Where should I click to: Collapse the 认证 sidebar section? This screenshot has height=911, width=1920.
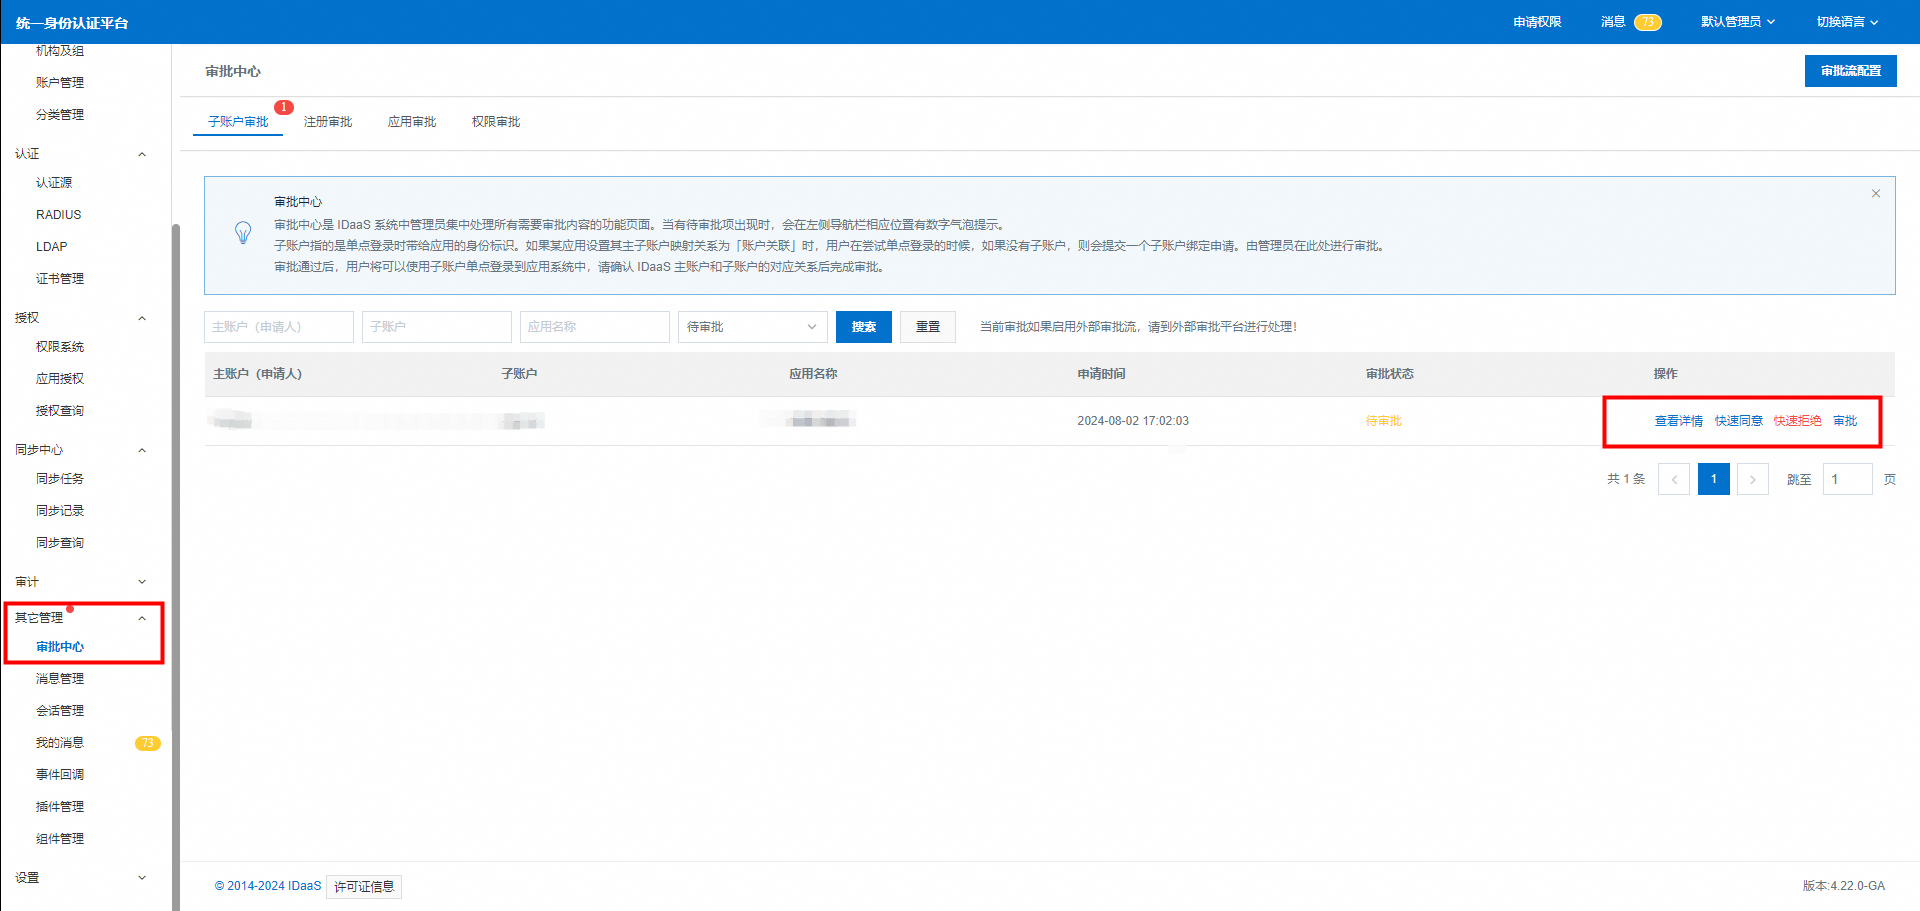(141, 154)
